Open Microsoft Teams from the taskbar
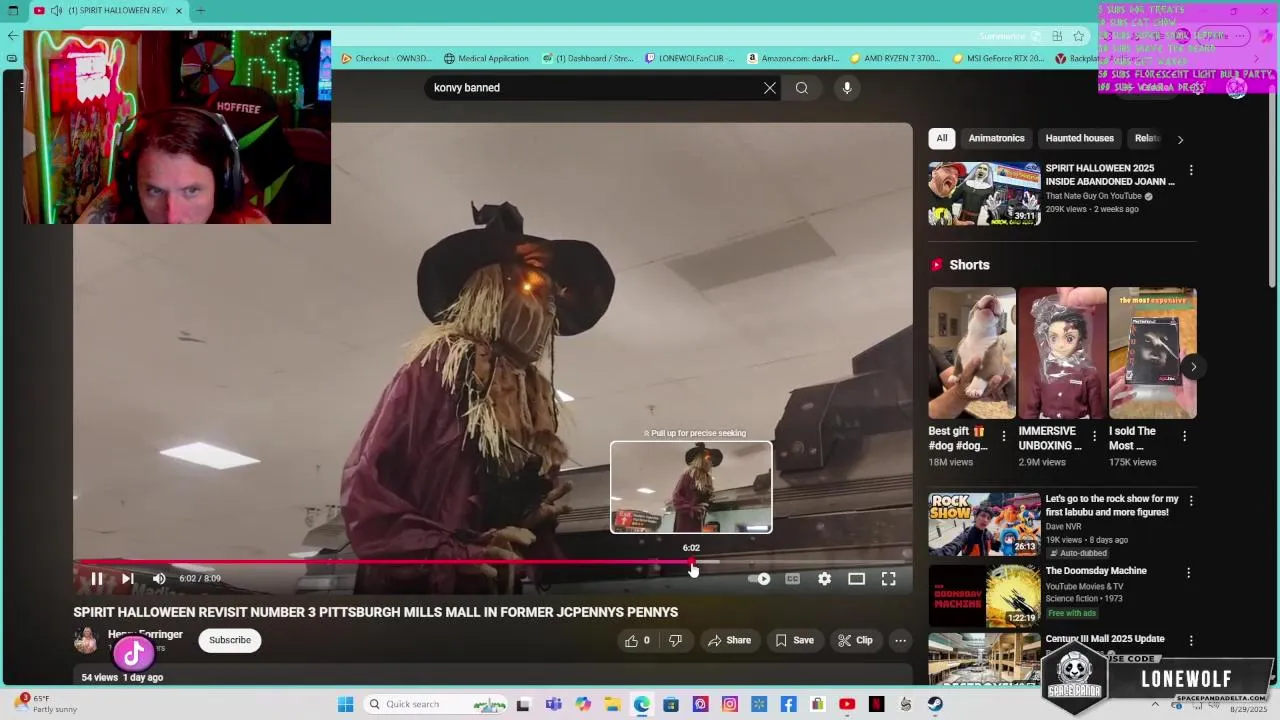 [553, 704]
